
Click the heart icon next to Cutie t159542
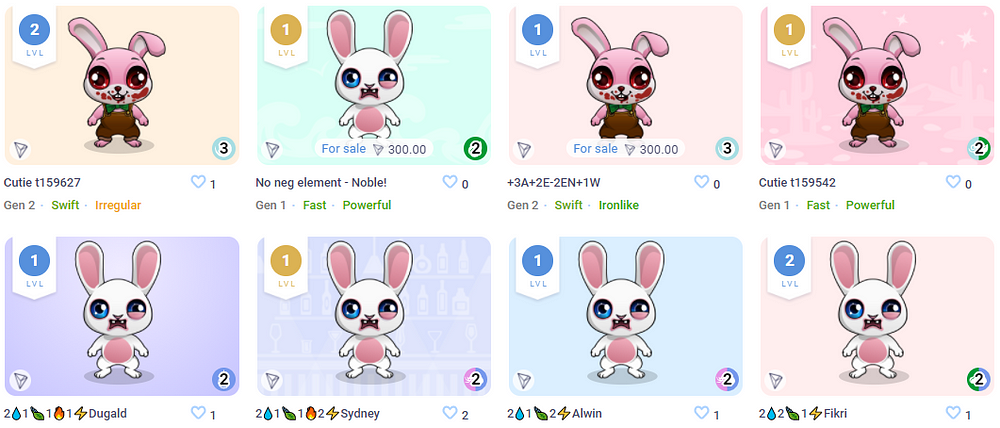pos(953,182)
